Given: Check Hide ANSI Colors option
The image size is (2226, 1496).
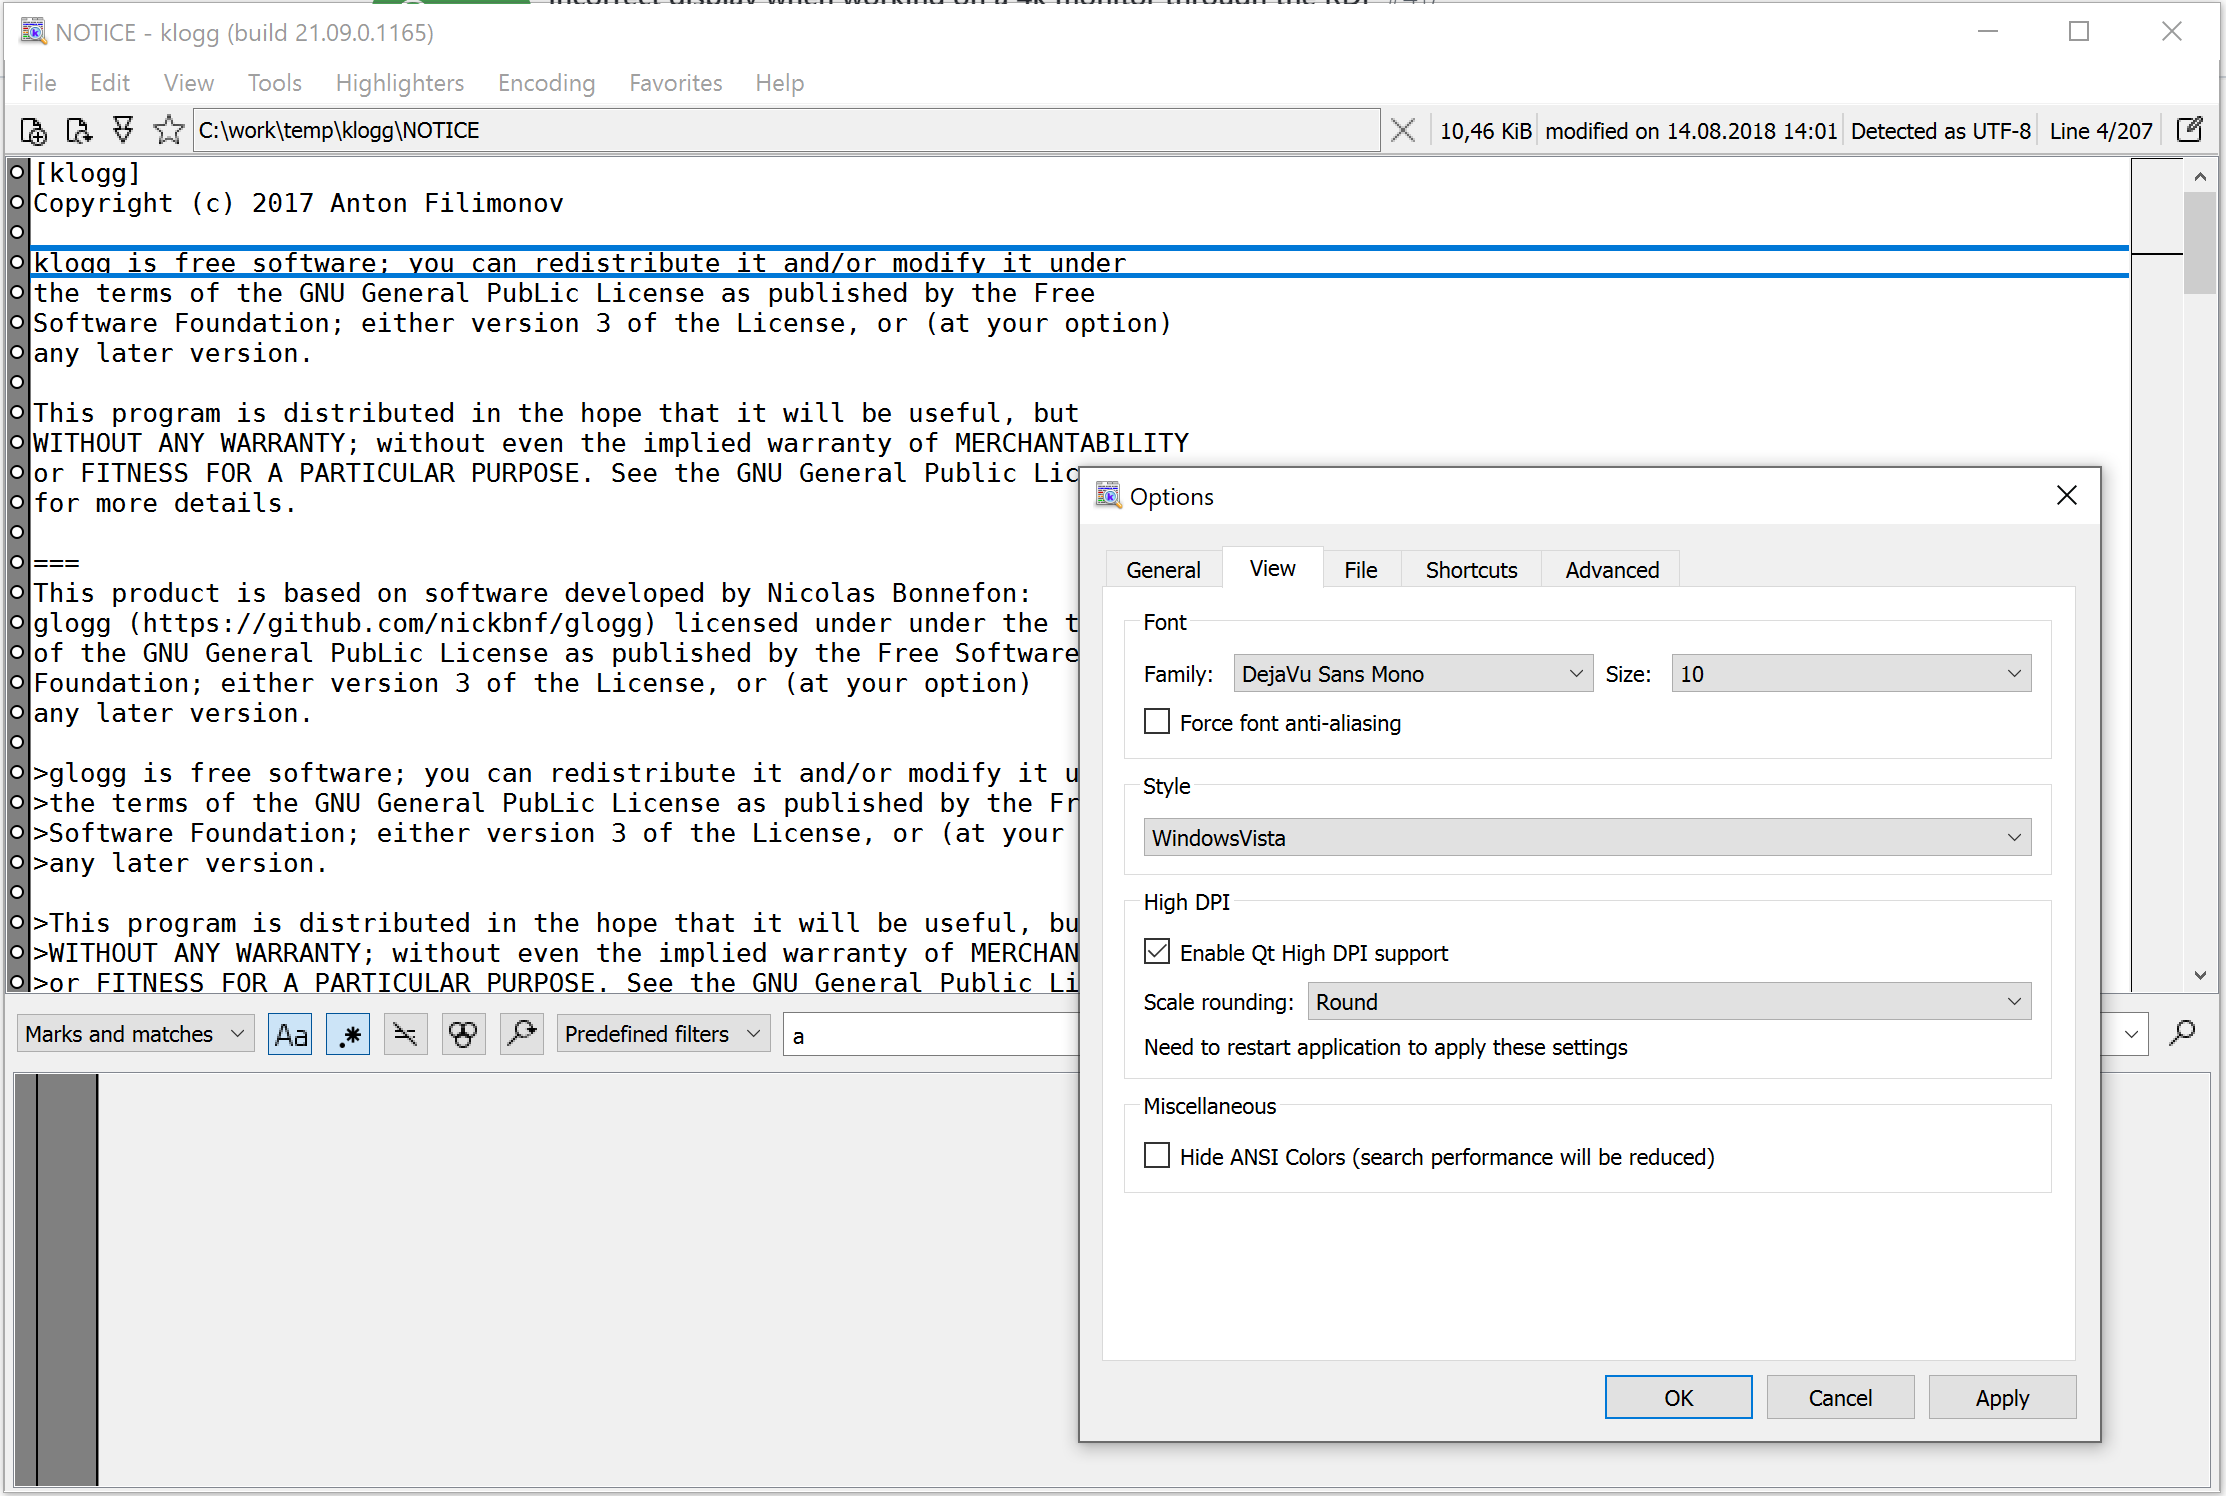Looking at the screenshot, I should (x=1157, y=1156).
